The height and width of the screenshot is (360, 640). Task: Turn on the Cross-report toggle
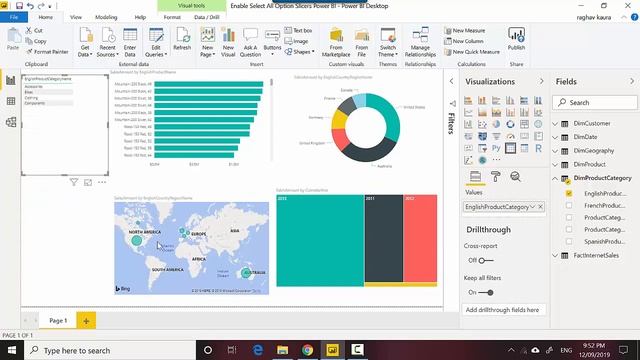click(486, 260)
